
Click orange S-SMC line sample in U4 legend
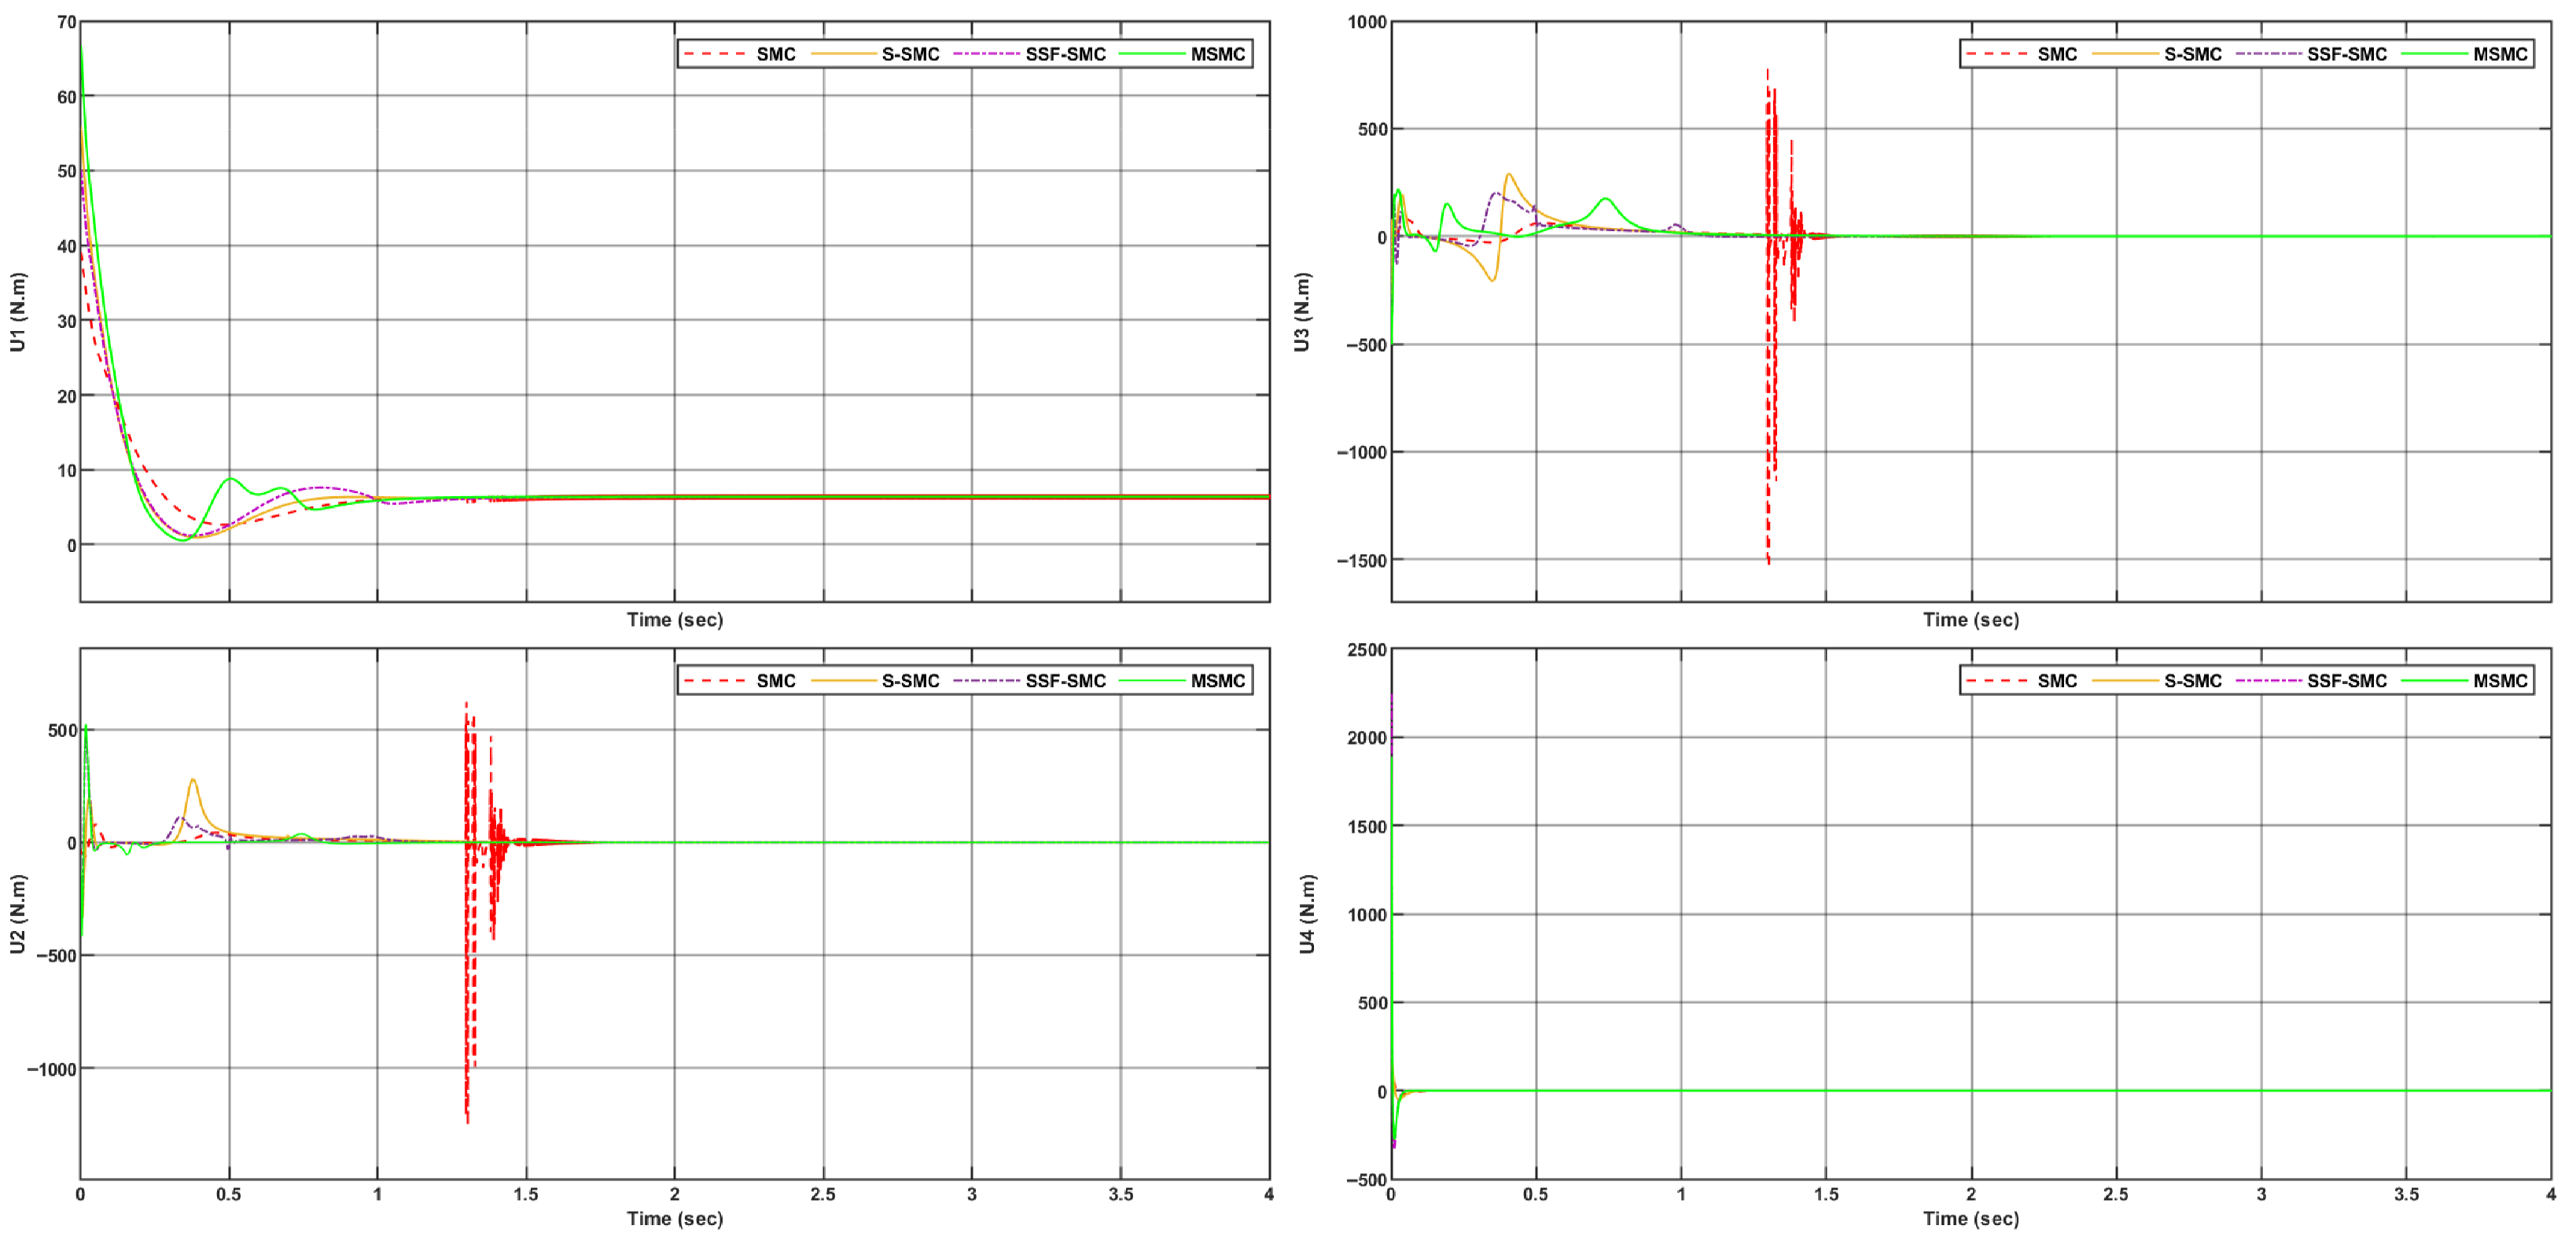[x=2125, y=681]
